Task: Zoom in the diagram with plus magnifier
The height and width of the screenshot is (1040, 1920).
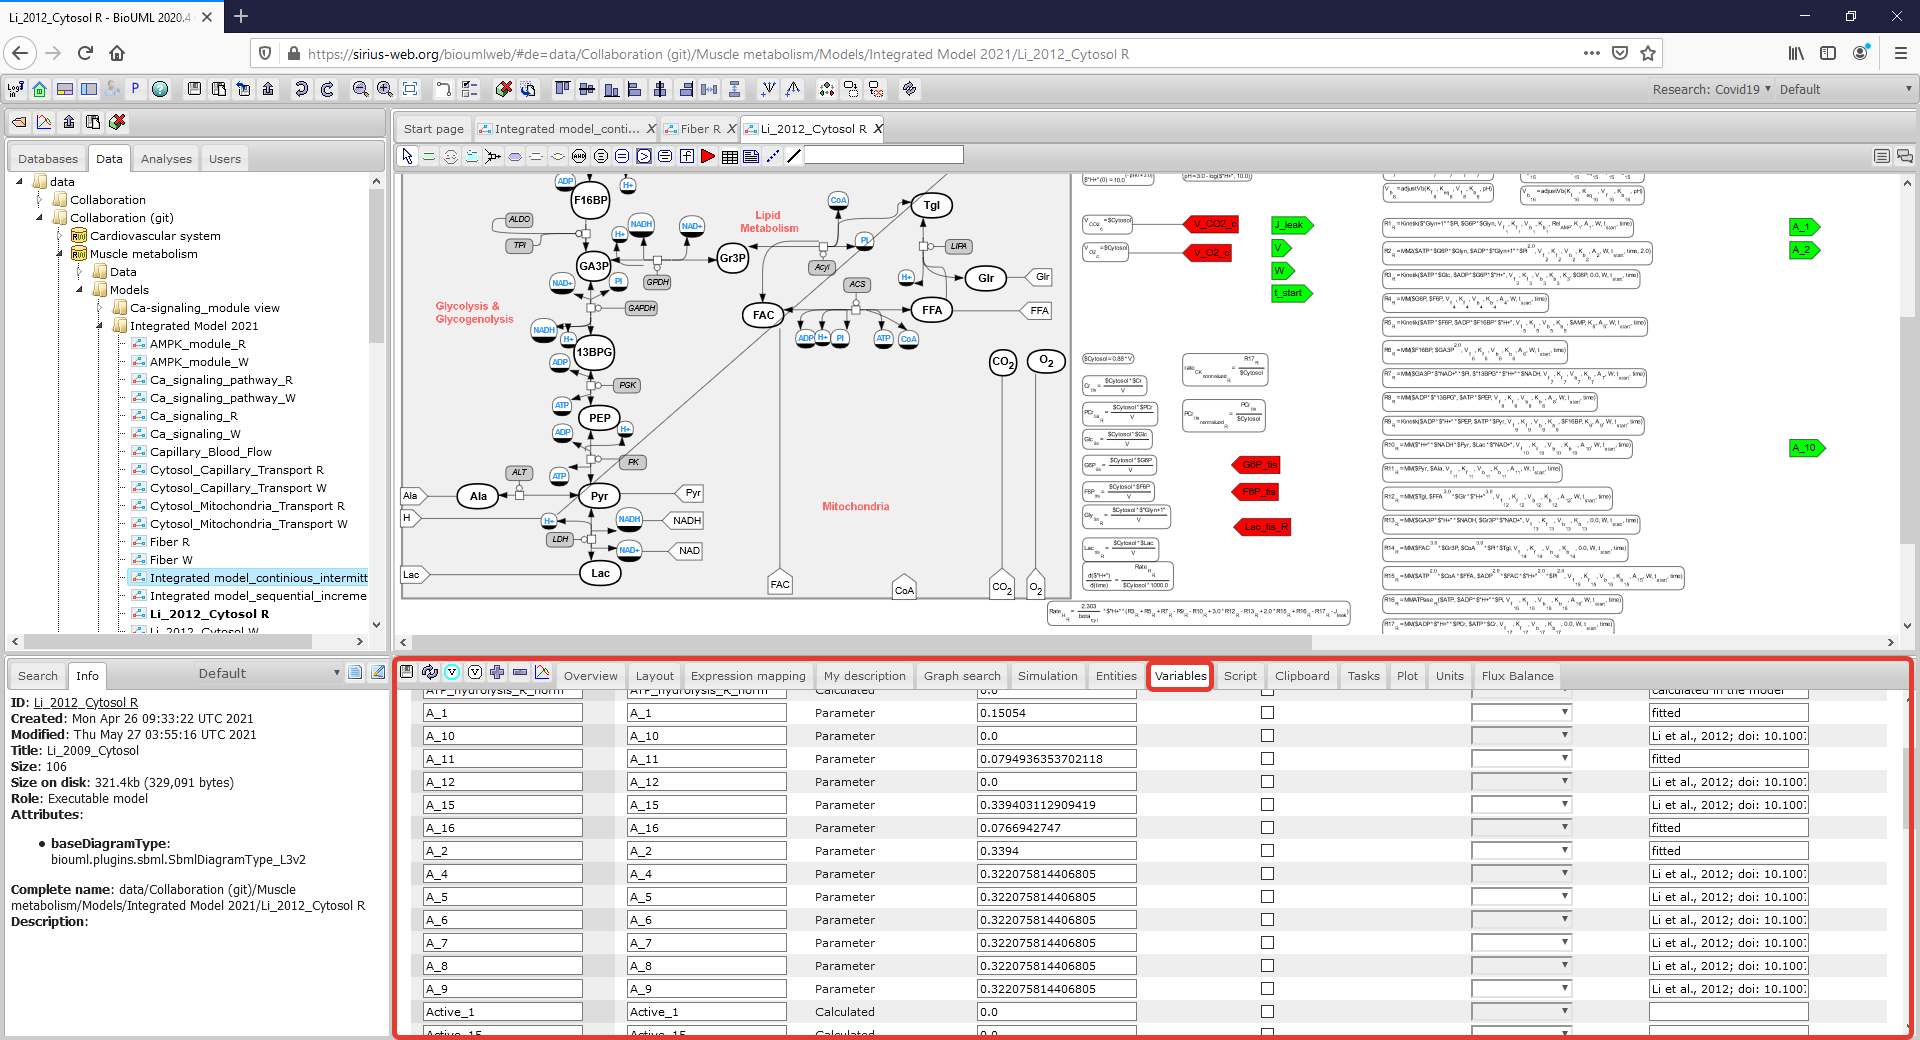Action: pyautogui.click(x=384, y=89)
